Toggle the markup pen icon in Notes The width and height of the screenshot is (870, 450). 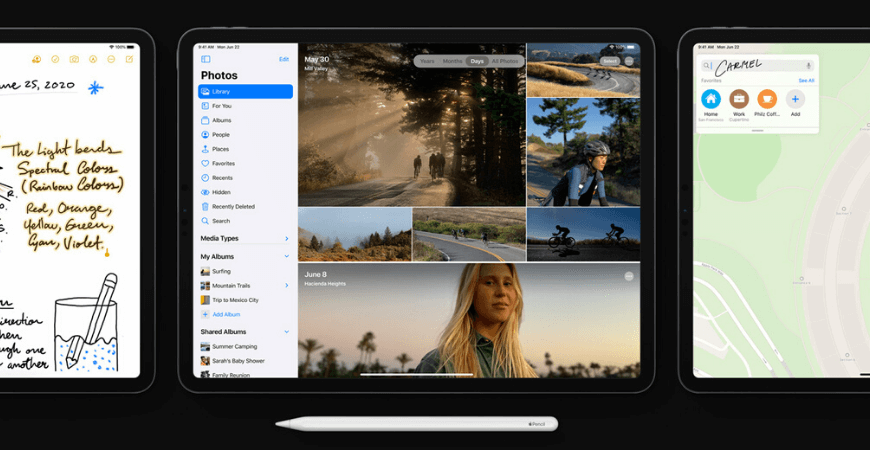(x=93, y=59)
